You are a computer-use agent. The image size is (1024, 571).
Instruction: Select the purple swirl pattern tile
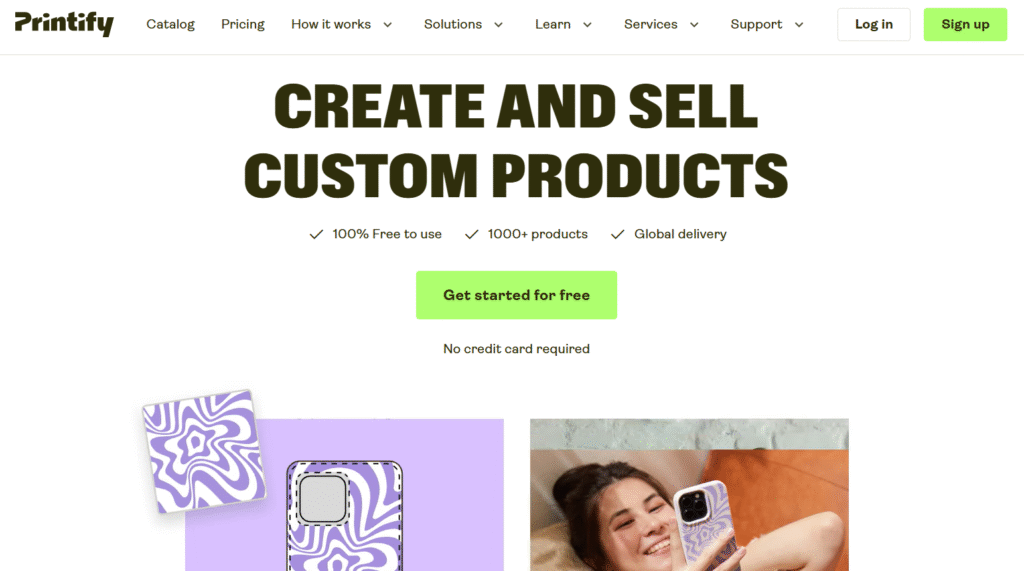pyautogui.click(x=204, y=451)
